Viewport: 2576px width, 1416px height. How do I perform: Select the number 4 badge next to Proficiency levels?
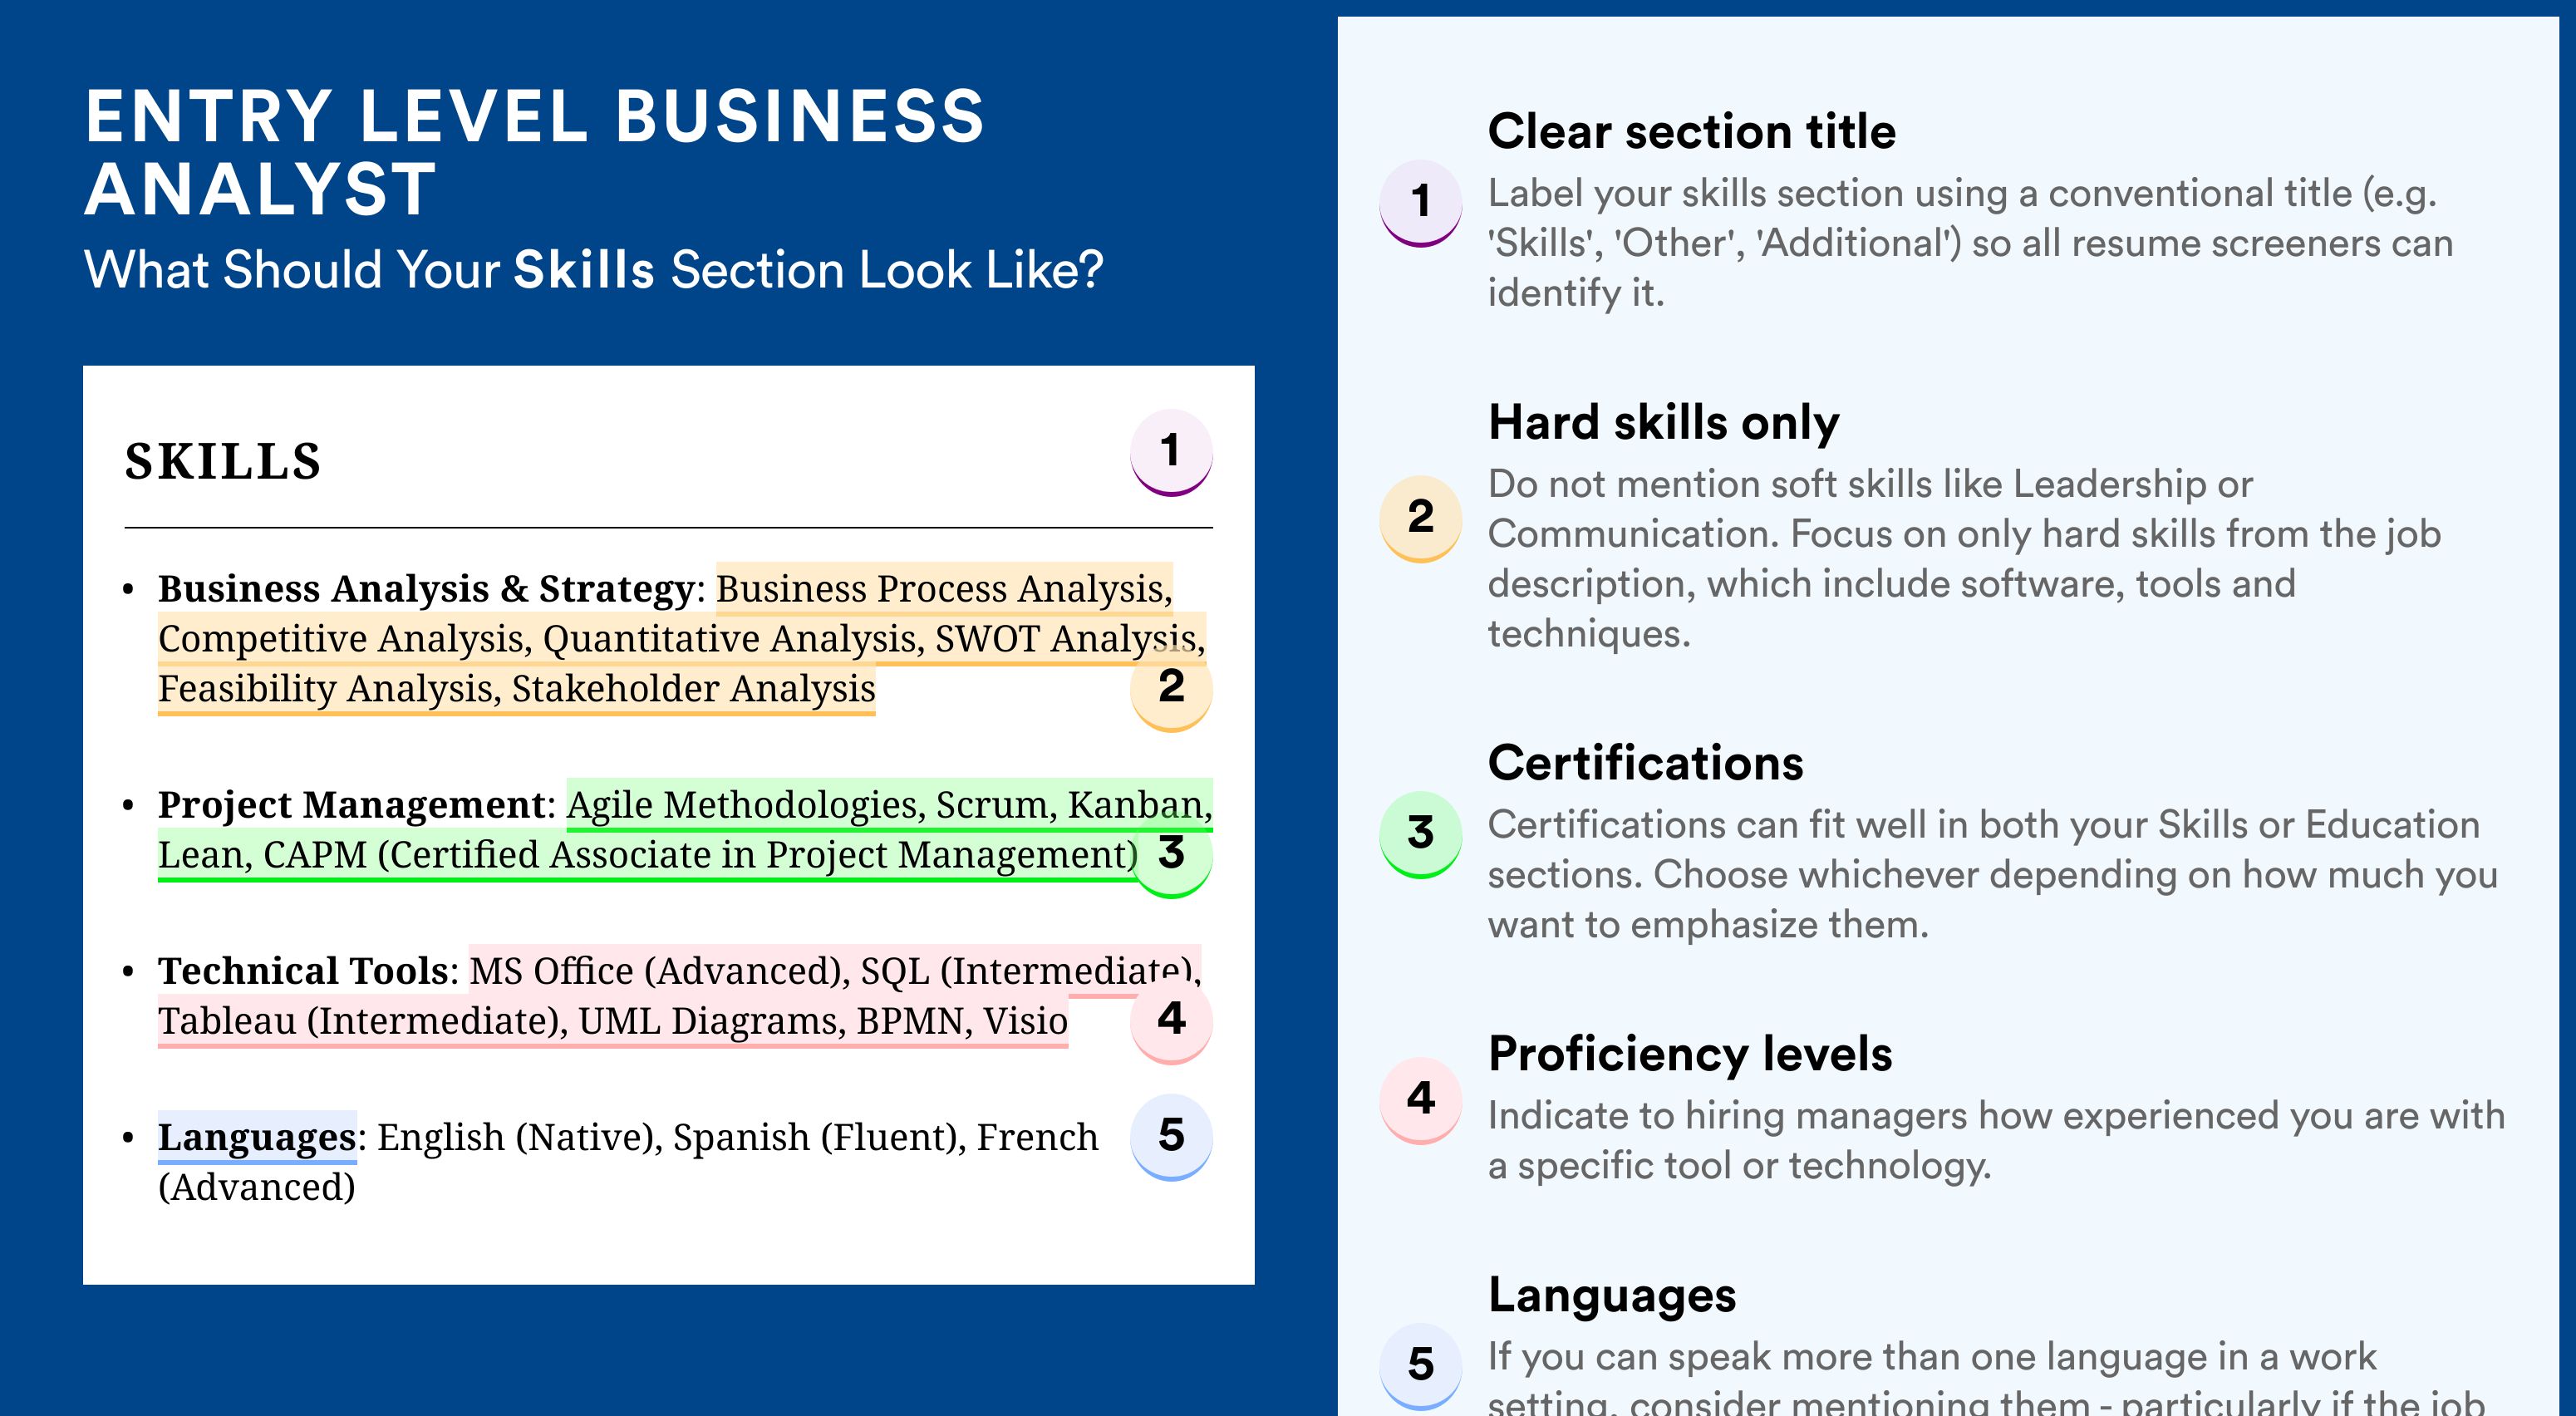1421,1100
